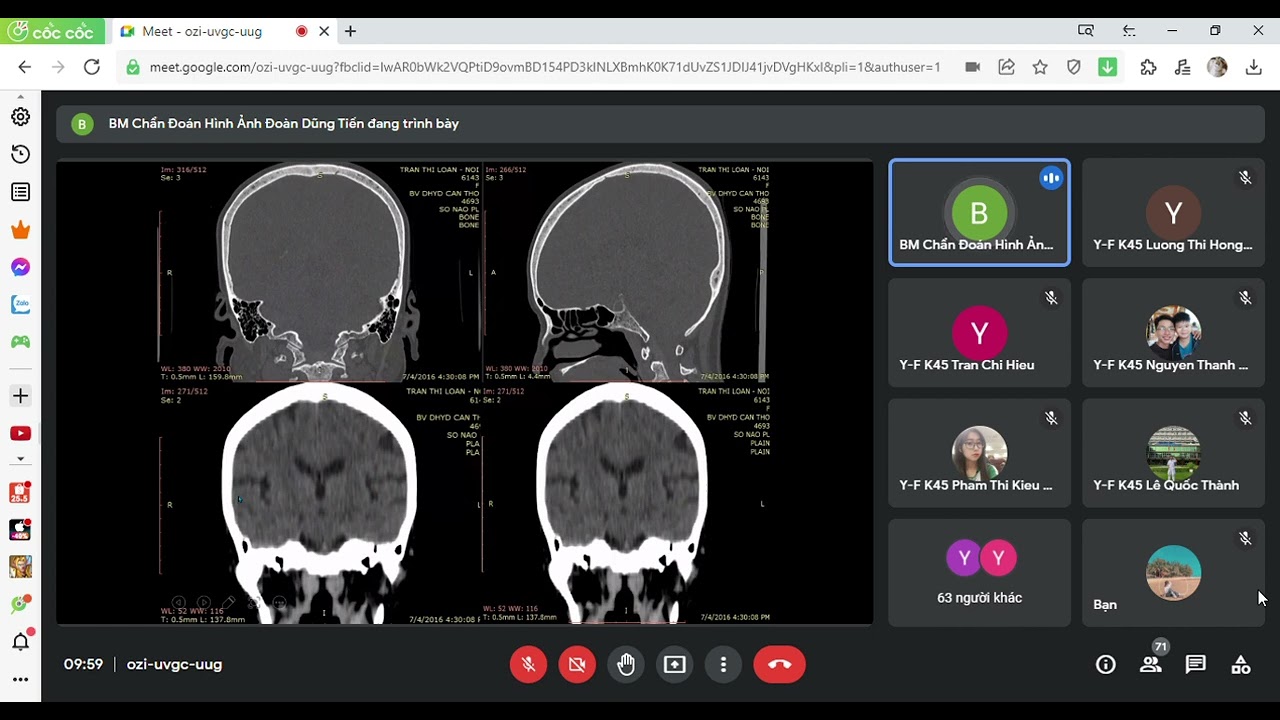
Task: Click the meeting code ozi-uvgc-uug
Action: (x=174, y=664)
